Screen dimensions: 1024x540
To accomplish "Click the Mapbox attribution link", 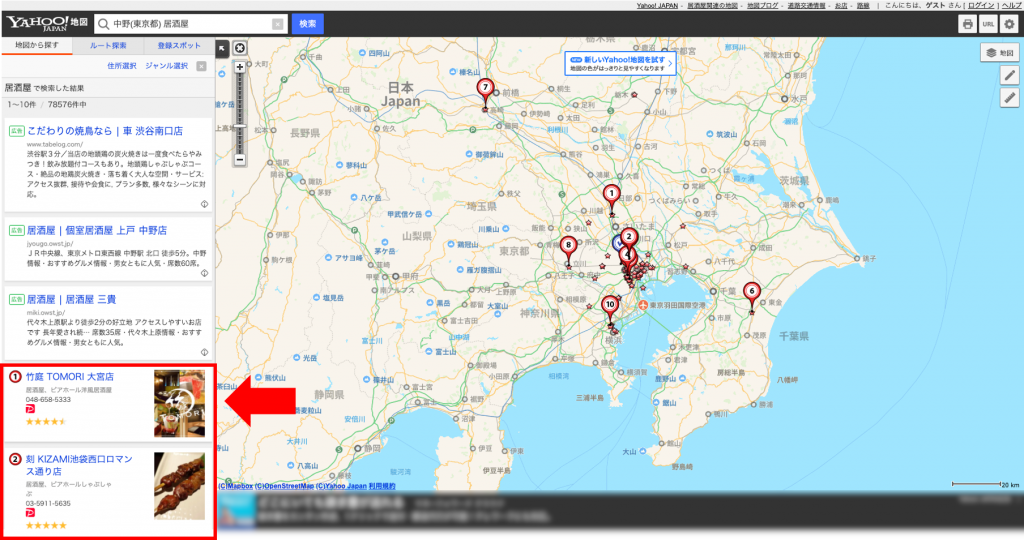I will [x=236, y=486].
